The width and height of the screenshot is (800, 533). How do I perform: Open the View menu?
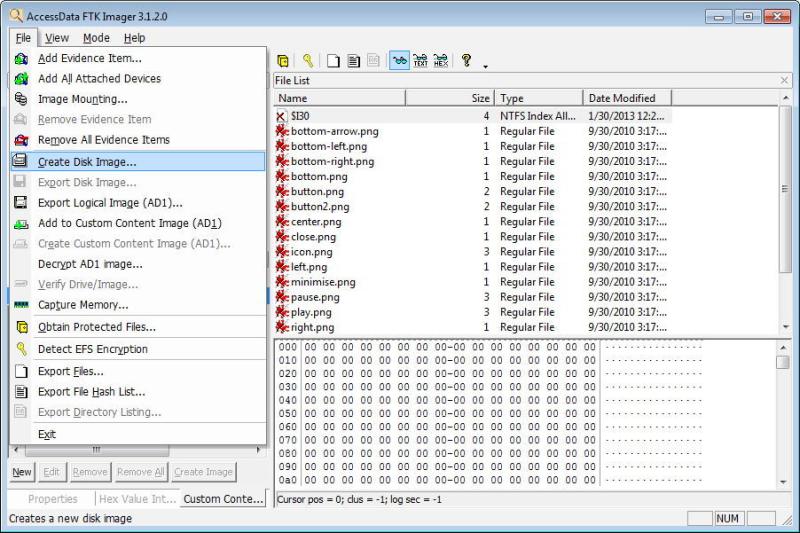point(57,38)
